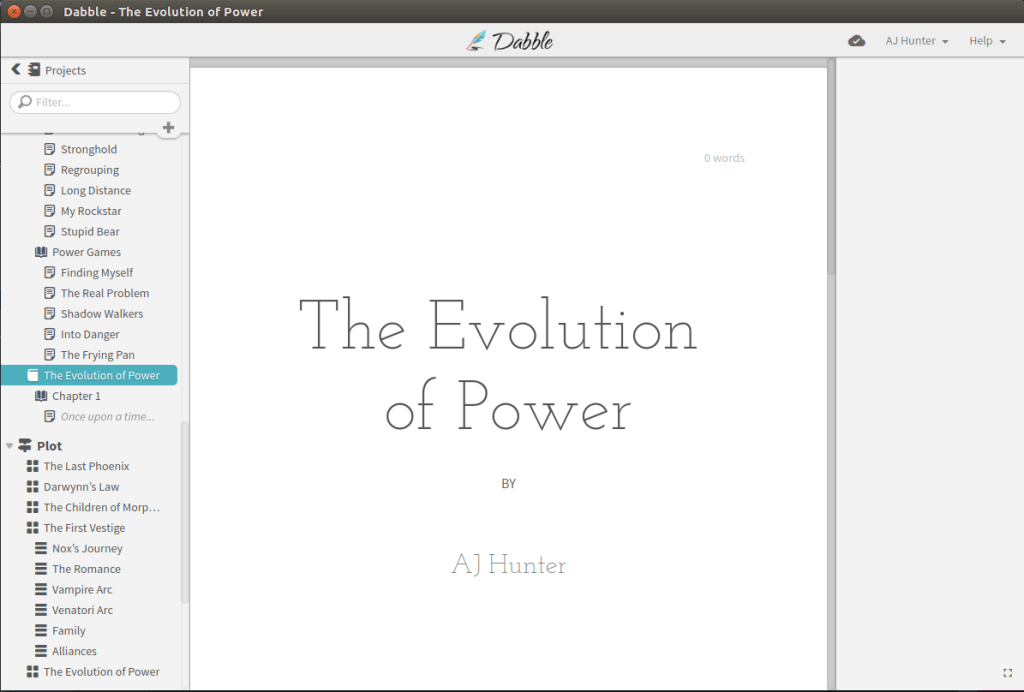Click the Plot signpost icon
1024x692 pixels.
tap(25, 446)
